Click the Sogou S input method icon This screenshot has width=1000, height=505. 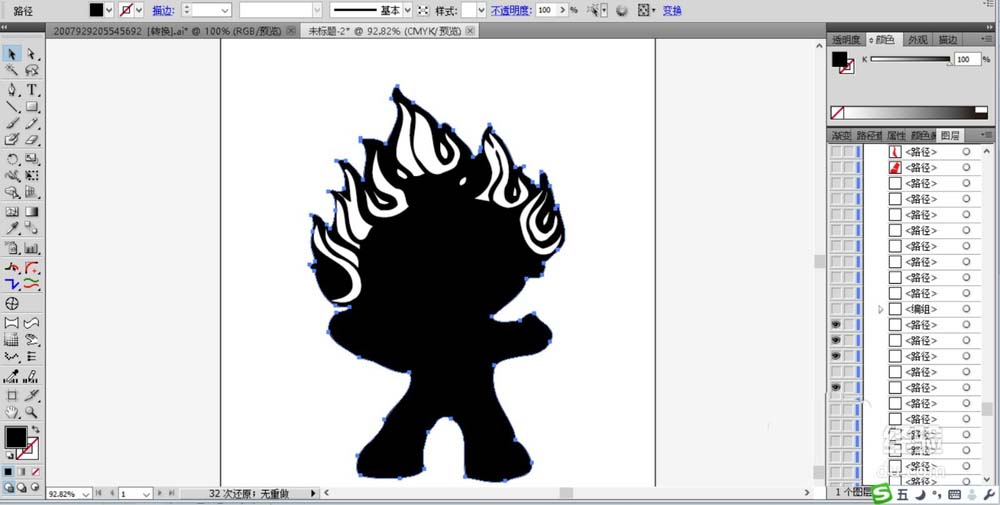[882, 493]
